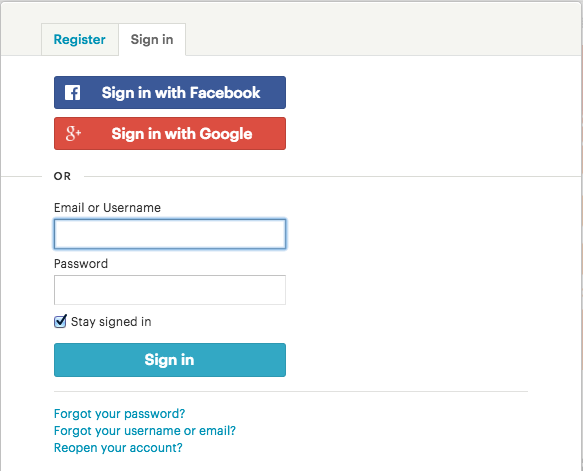This screenshot has width=583, height=471.
Task: Select the Sign in tab
Action: 152,39
